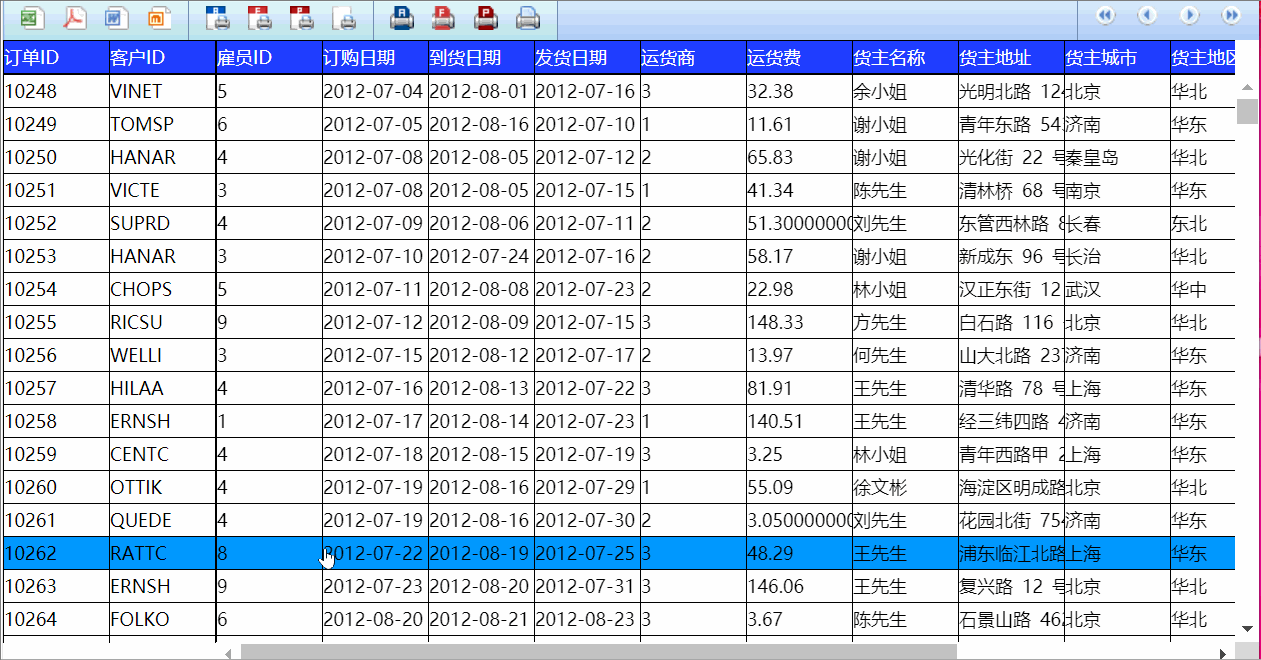The height and width of the screenshot is (660, 1261).
Task: Select freight cell 148.33
Action: 799,322
